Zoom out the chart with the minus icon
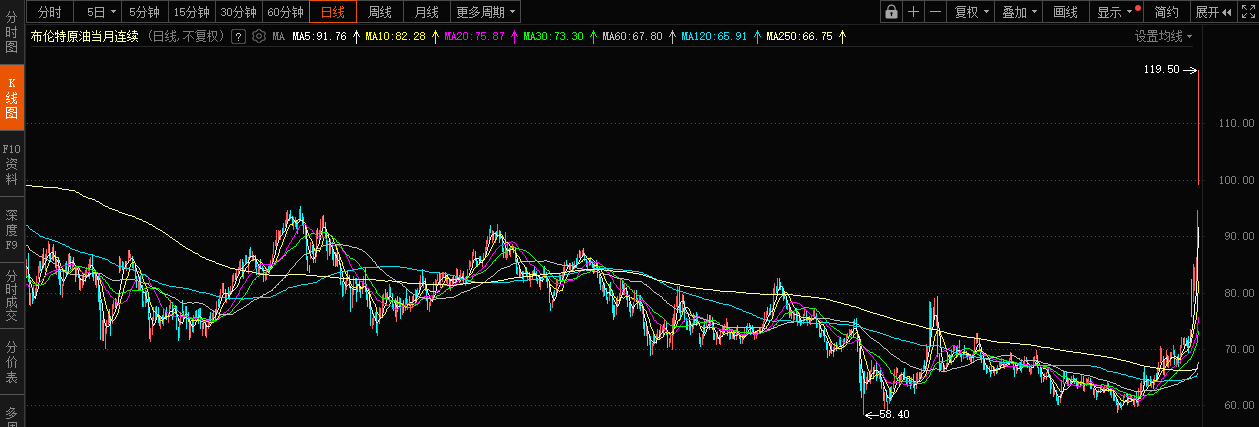 (x=935, y=12)
